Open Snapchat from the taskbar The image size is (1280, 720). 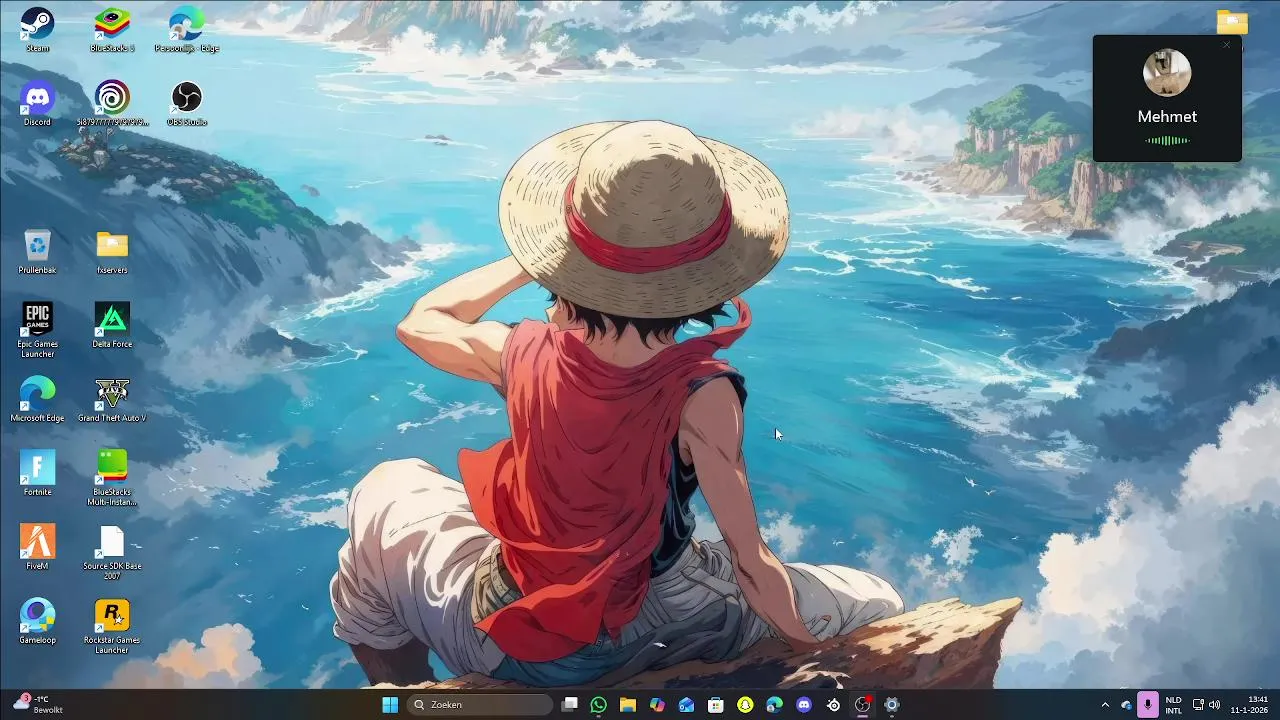[745, 705]
